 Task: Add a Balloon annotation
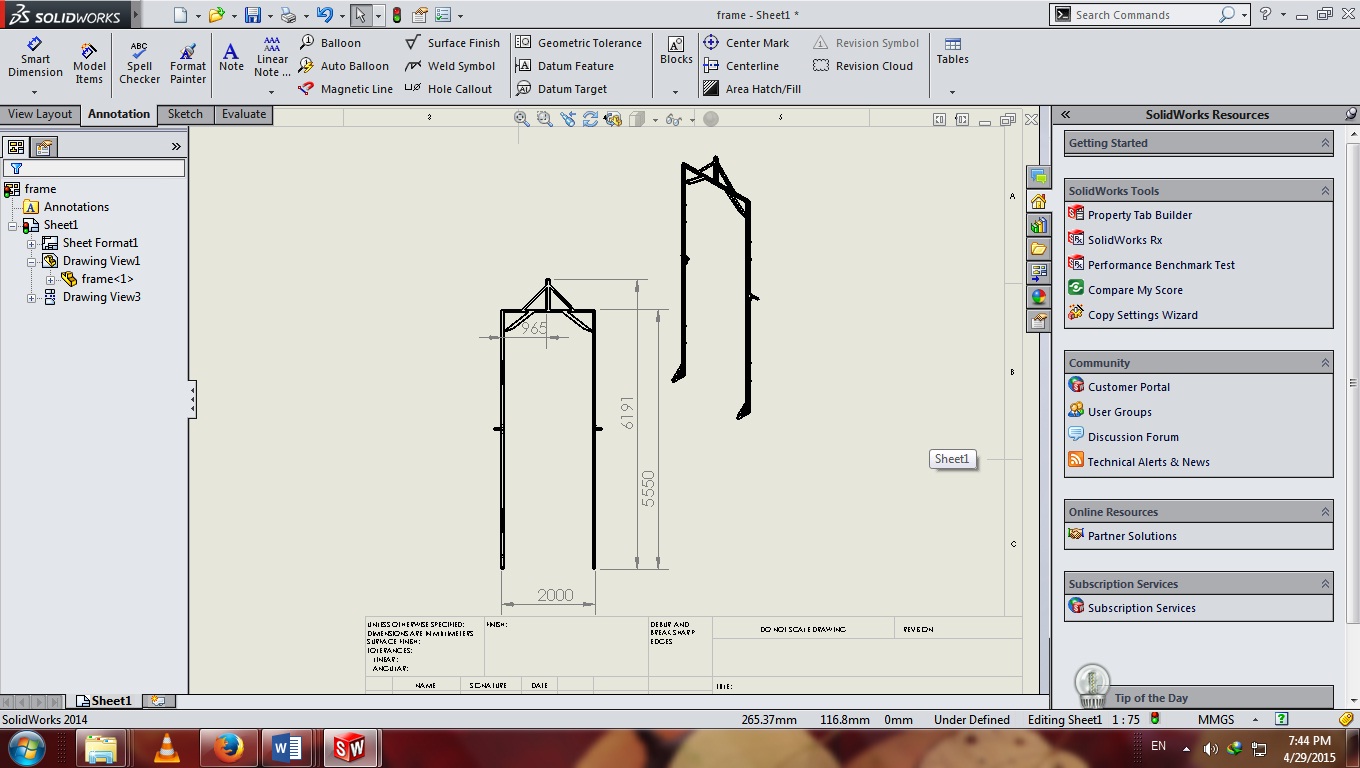(x=330, y=43)
